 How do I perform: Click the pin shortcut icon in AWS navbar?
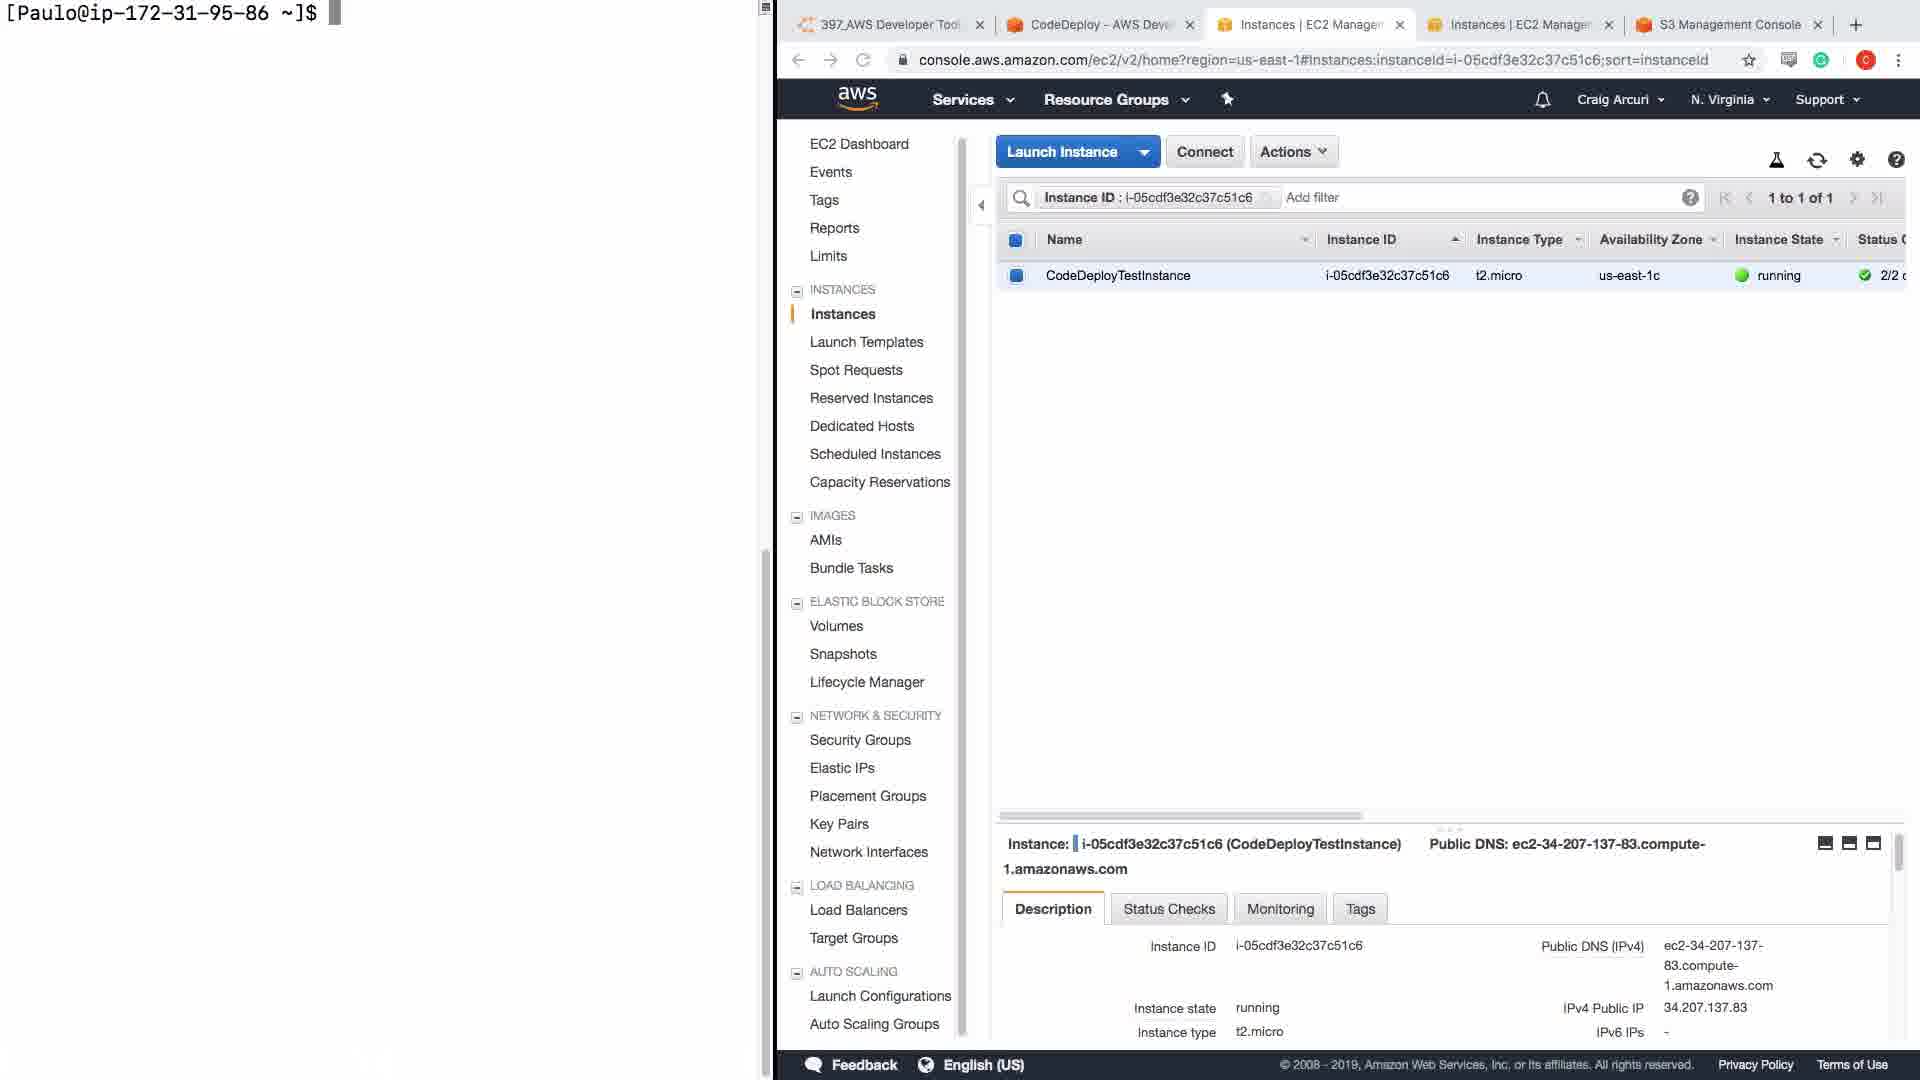[x=1227, y=99]
